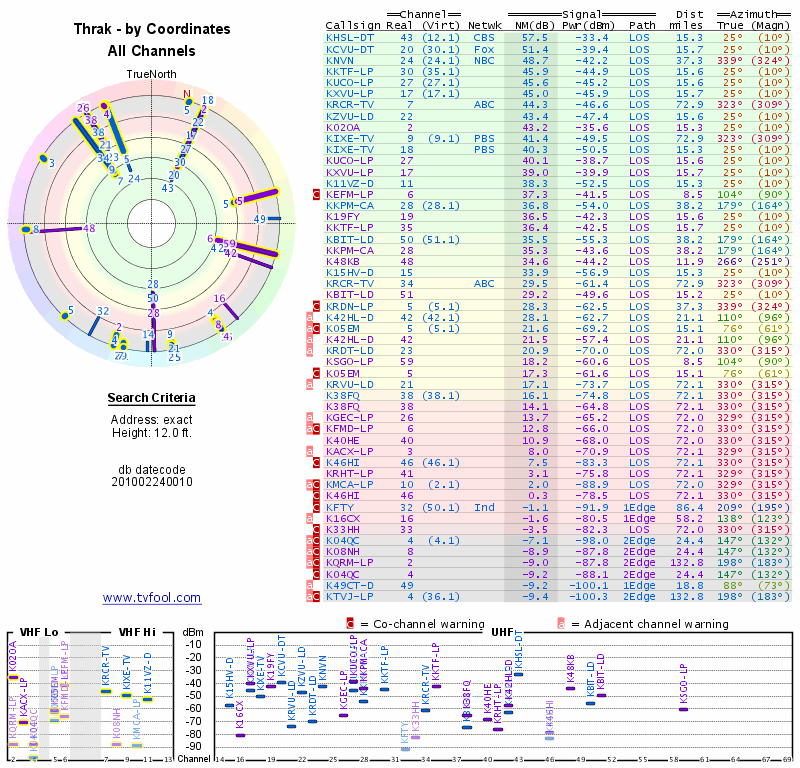Click the KSGO-LP signal bar in UHF chart

[684, 708]
